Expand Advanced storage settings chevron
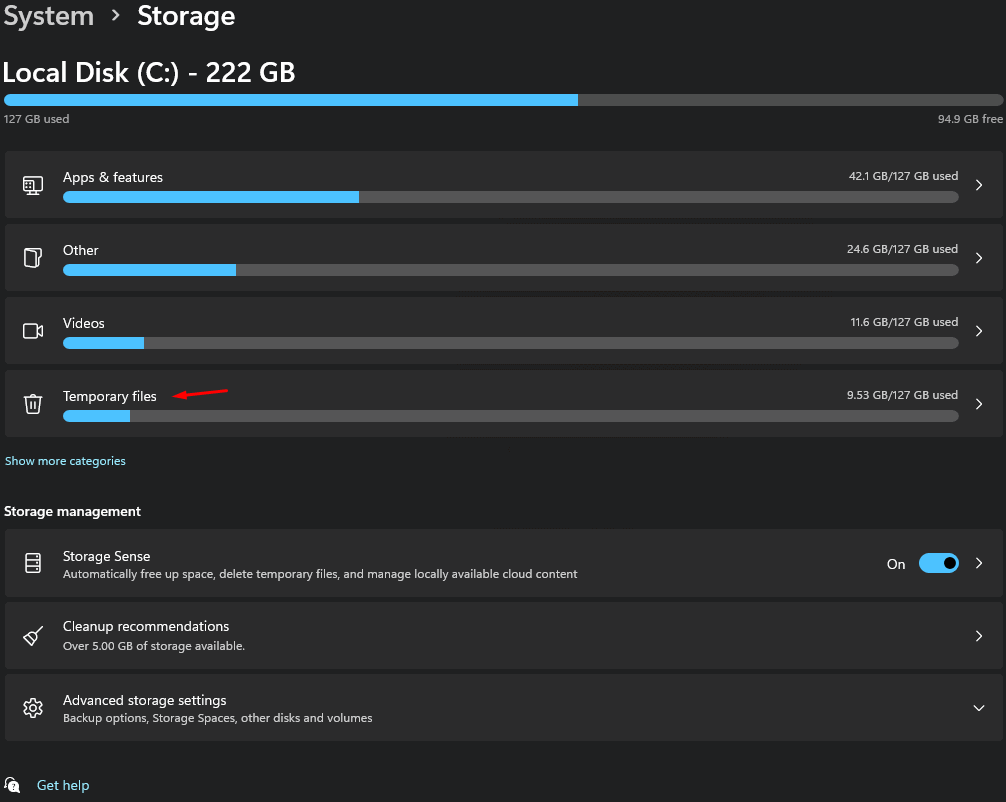1006x802 pixels. 979,708
